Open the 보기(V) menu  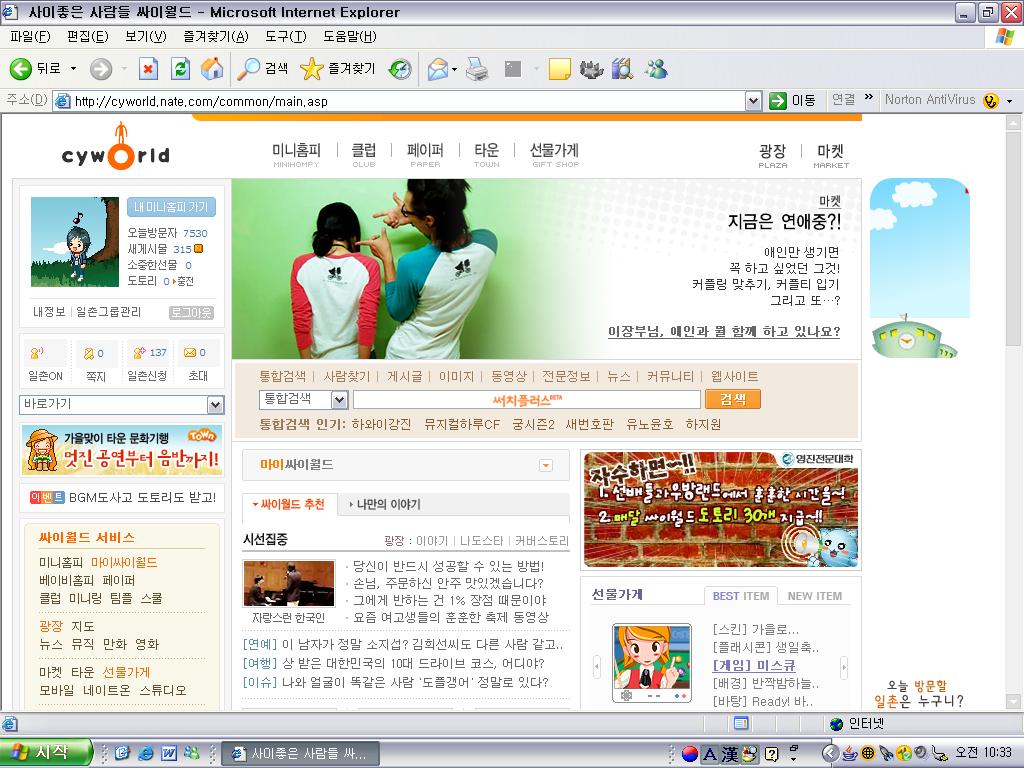coord(146,37)
